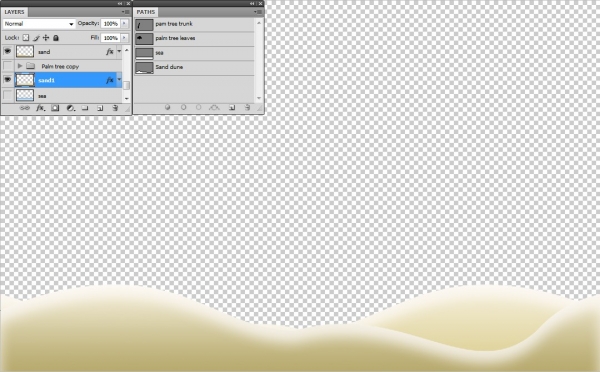Collapse Layers panel to icons
Screen dimensions: 600x372
[120, 3]
